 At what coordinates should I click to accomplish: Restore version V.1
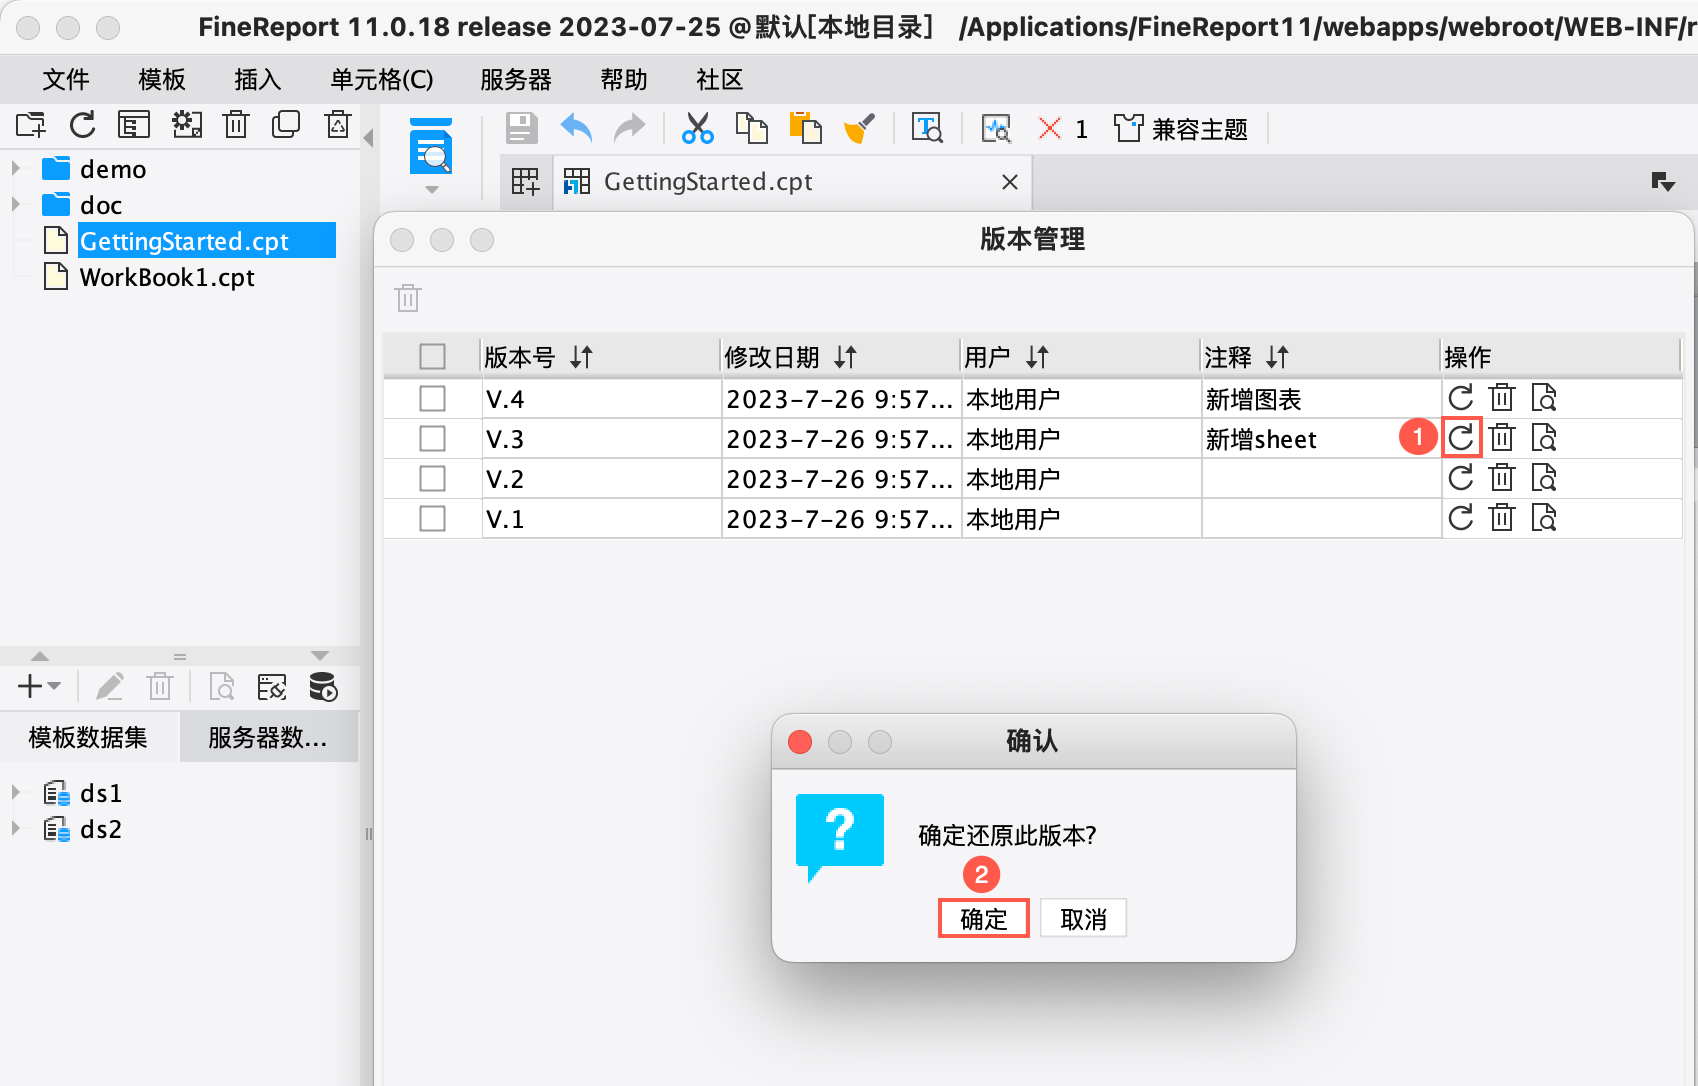pos(1461,518)
